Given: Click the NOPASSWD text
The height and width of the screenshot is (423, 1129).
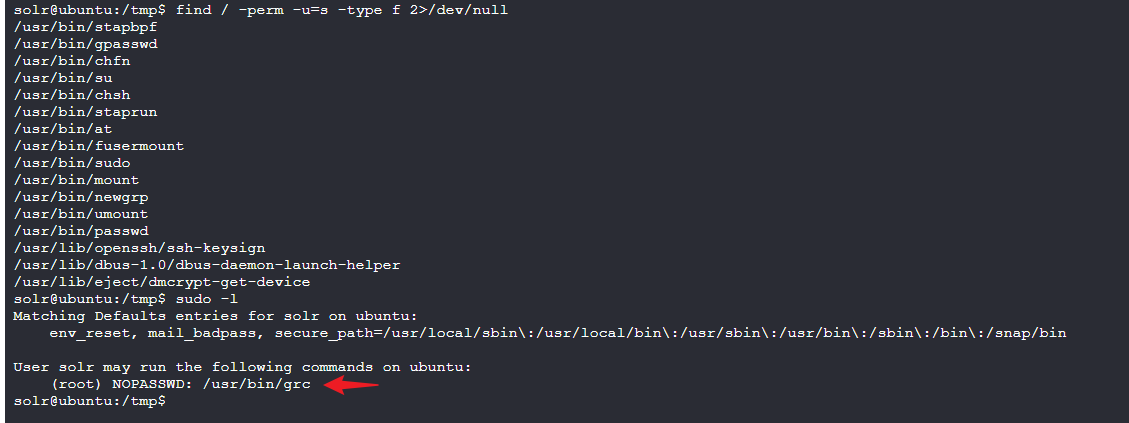Looking at the screenshot, I should pos(153,384).
